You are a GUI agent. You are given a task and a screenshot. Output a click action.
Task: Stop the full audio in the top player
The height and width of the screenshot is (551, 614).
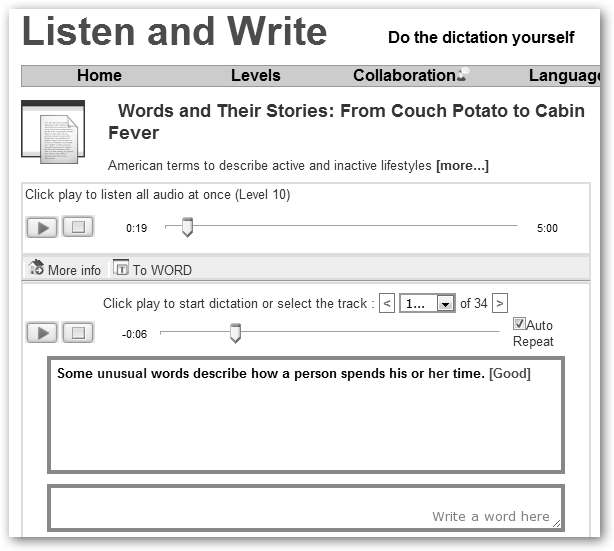[77, 227]
